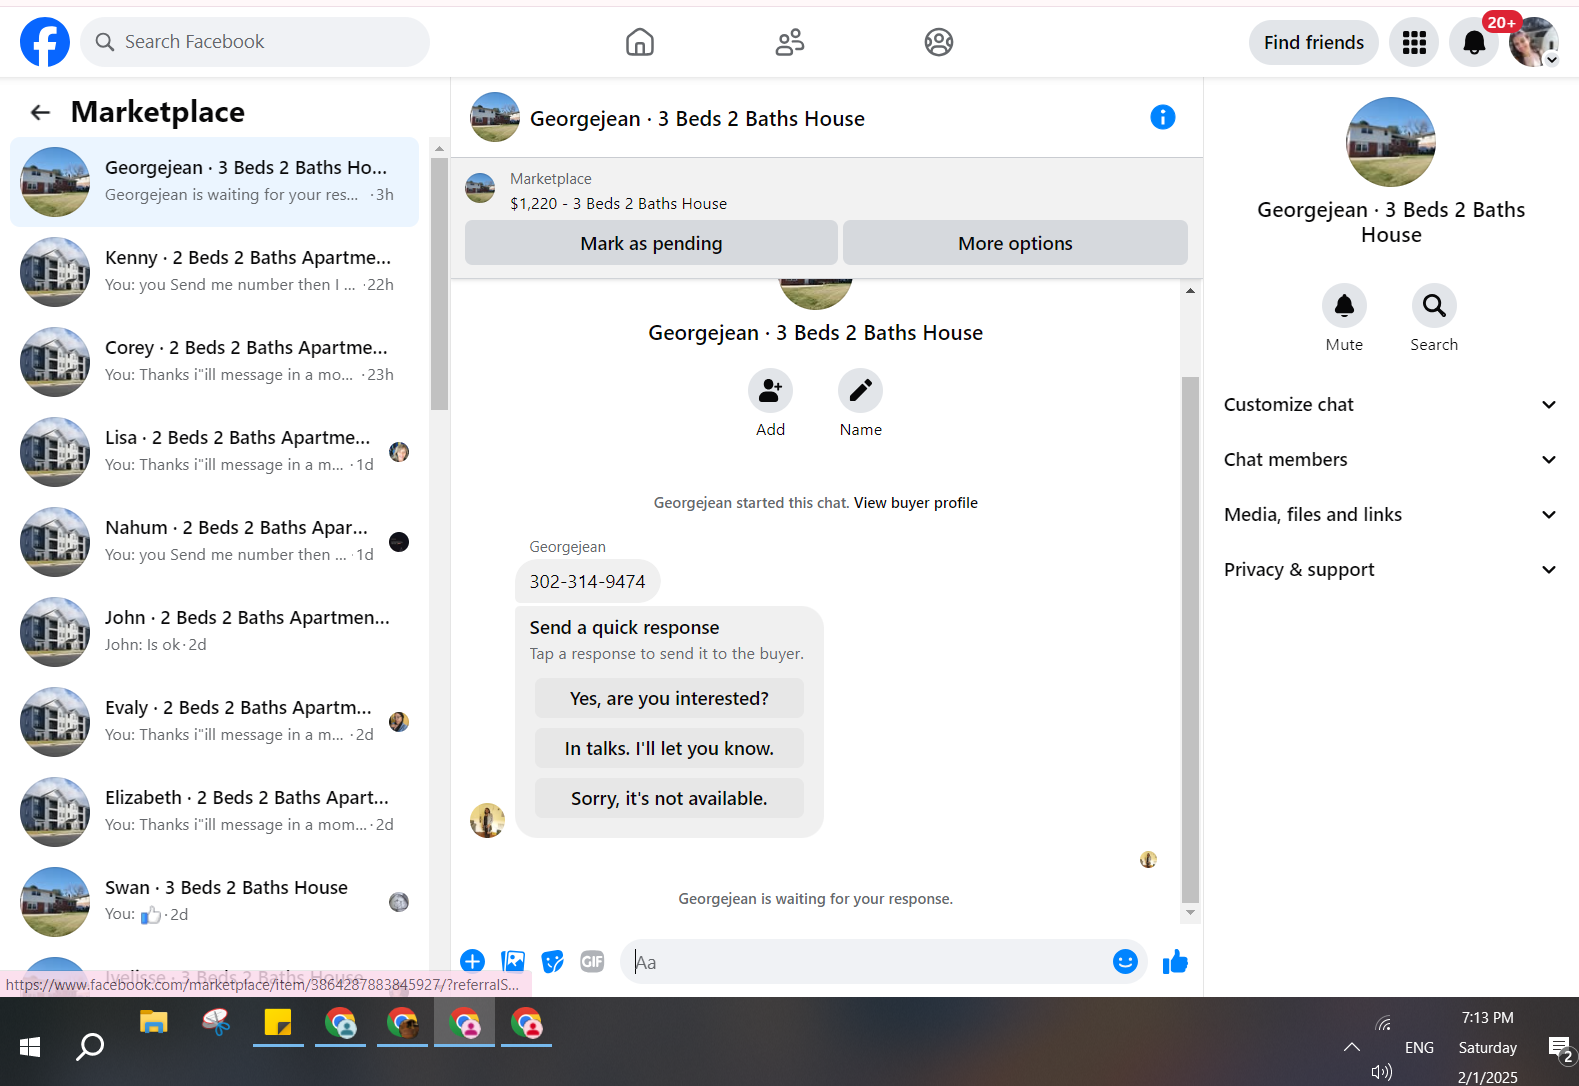Open Sticky Notes from taskbar
The image size is (1579, 1086).
click(277, 1023)
